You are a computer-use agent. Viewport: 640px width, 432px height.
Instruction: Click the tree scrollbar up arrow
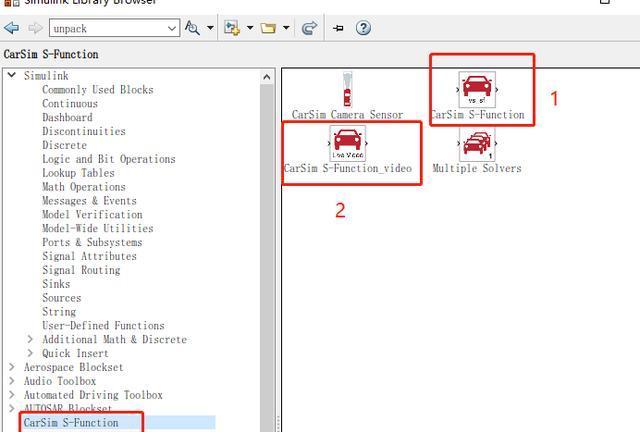point(267,77)
